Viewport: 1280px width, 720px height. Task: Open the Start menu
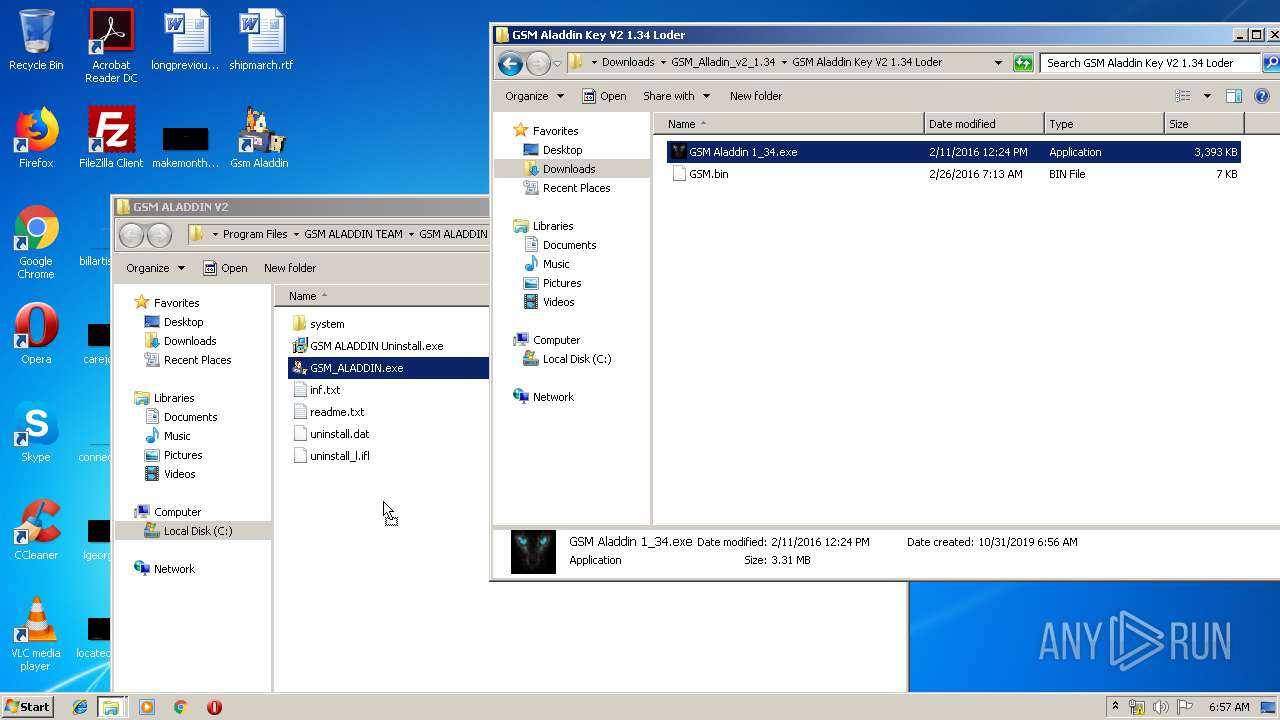pyautogui.click(x=27, y=706)
